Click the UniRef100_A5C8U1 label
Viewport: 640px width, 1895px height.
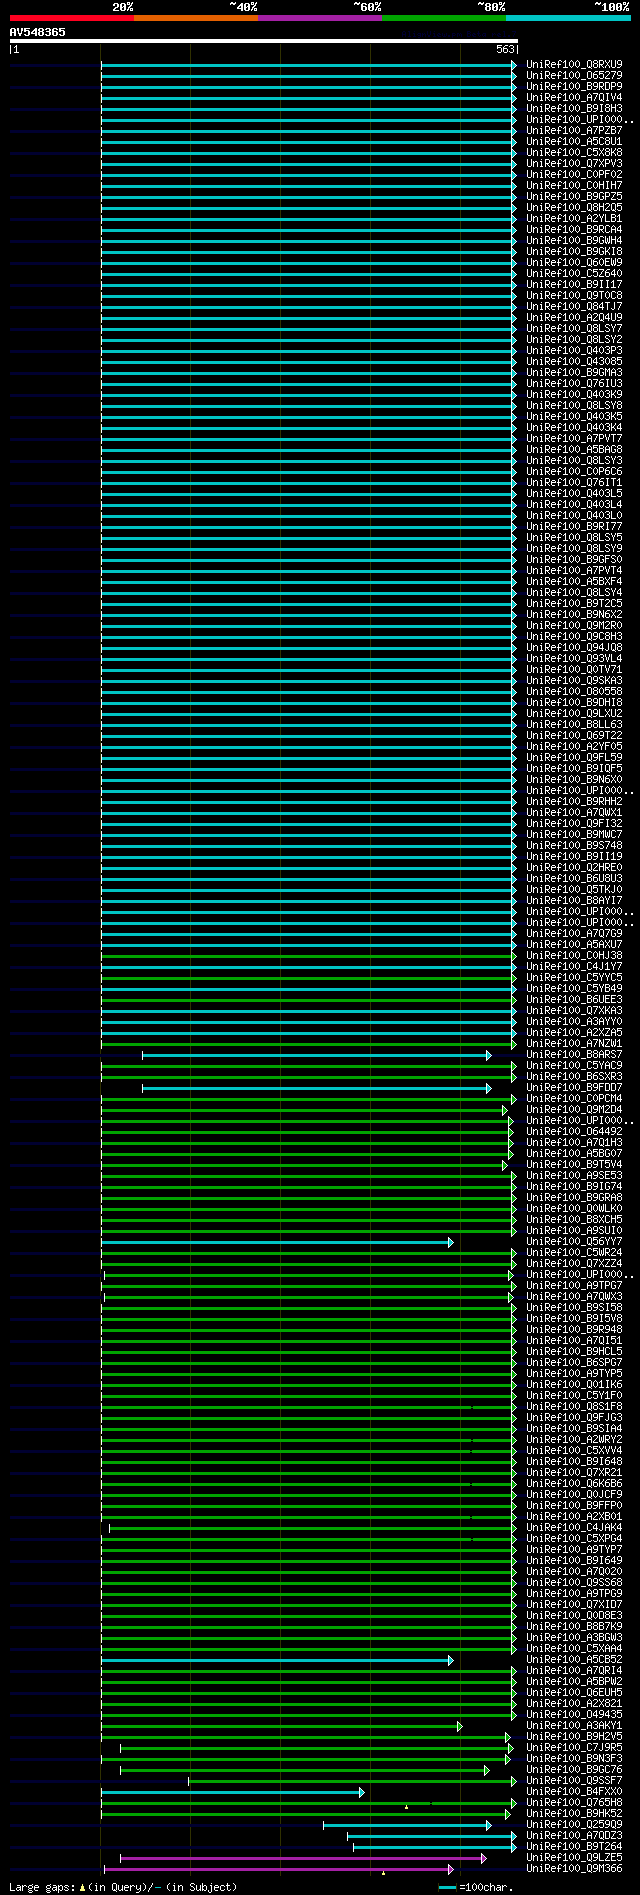pyautogui.click(x=574, y=141)
